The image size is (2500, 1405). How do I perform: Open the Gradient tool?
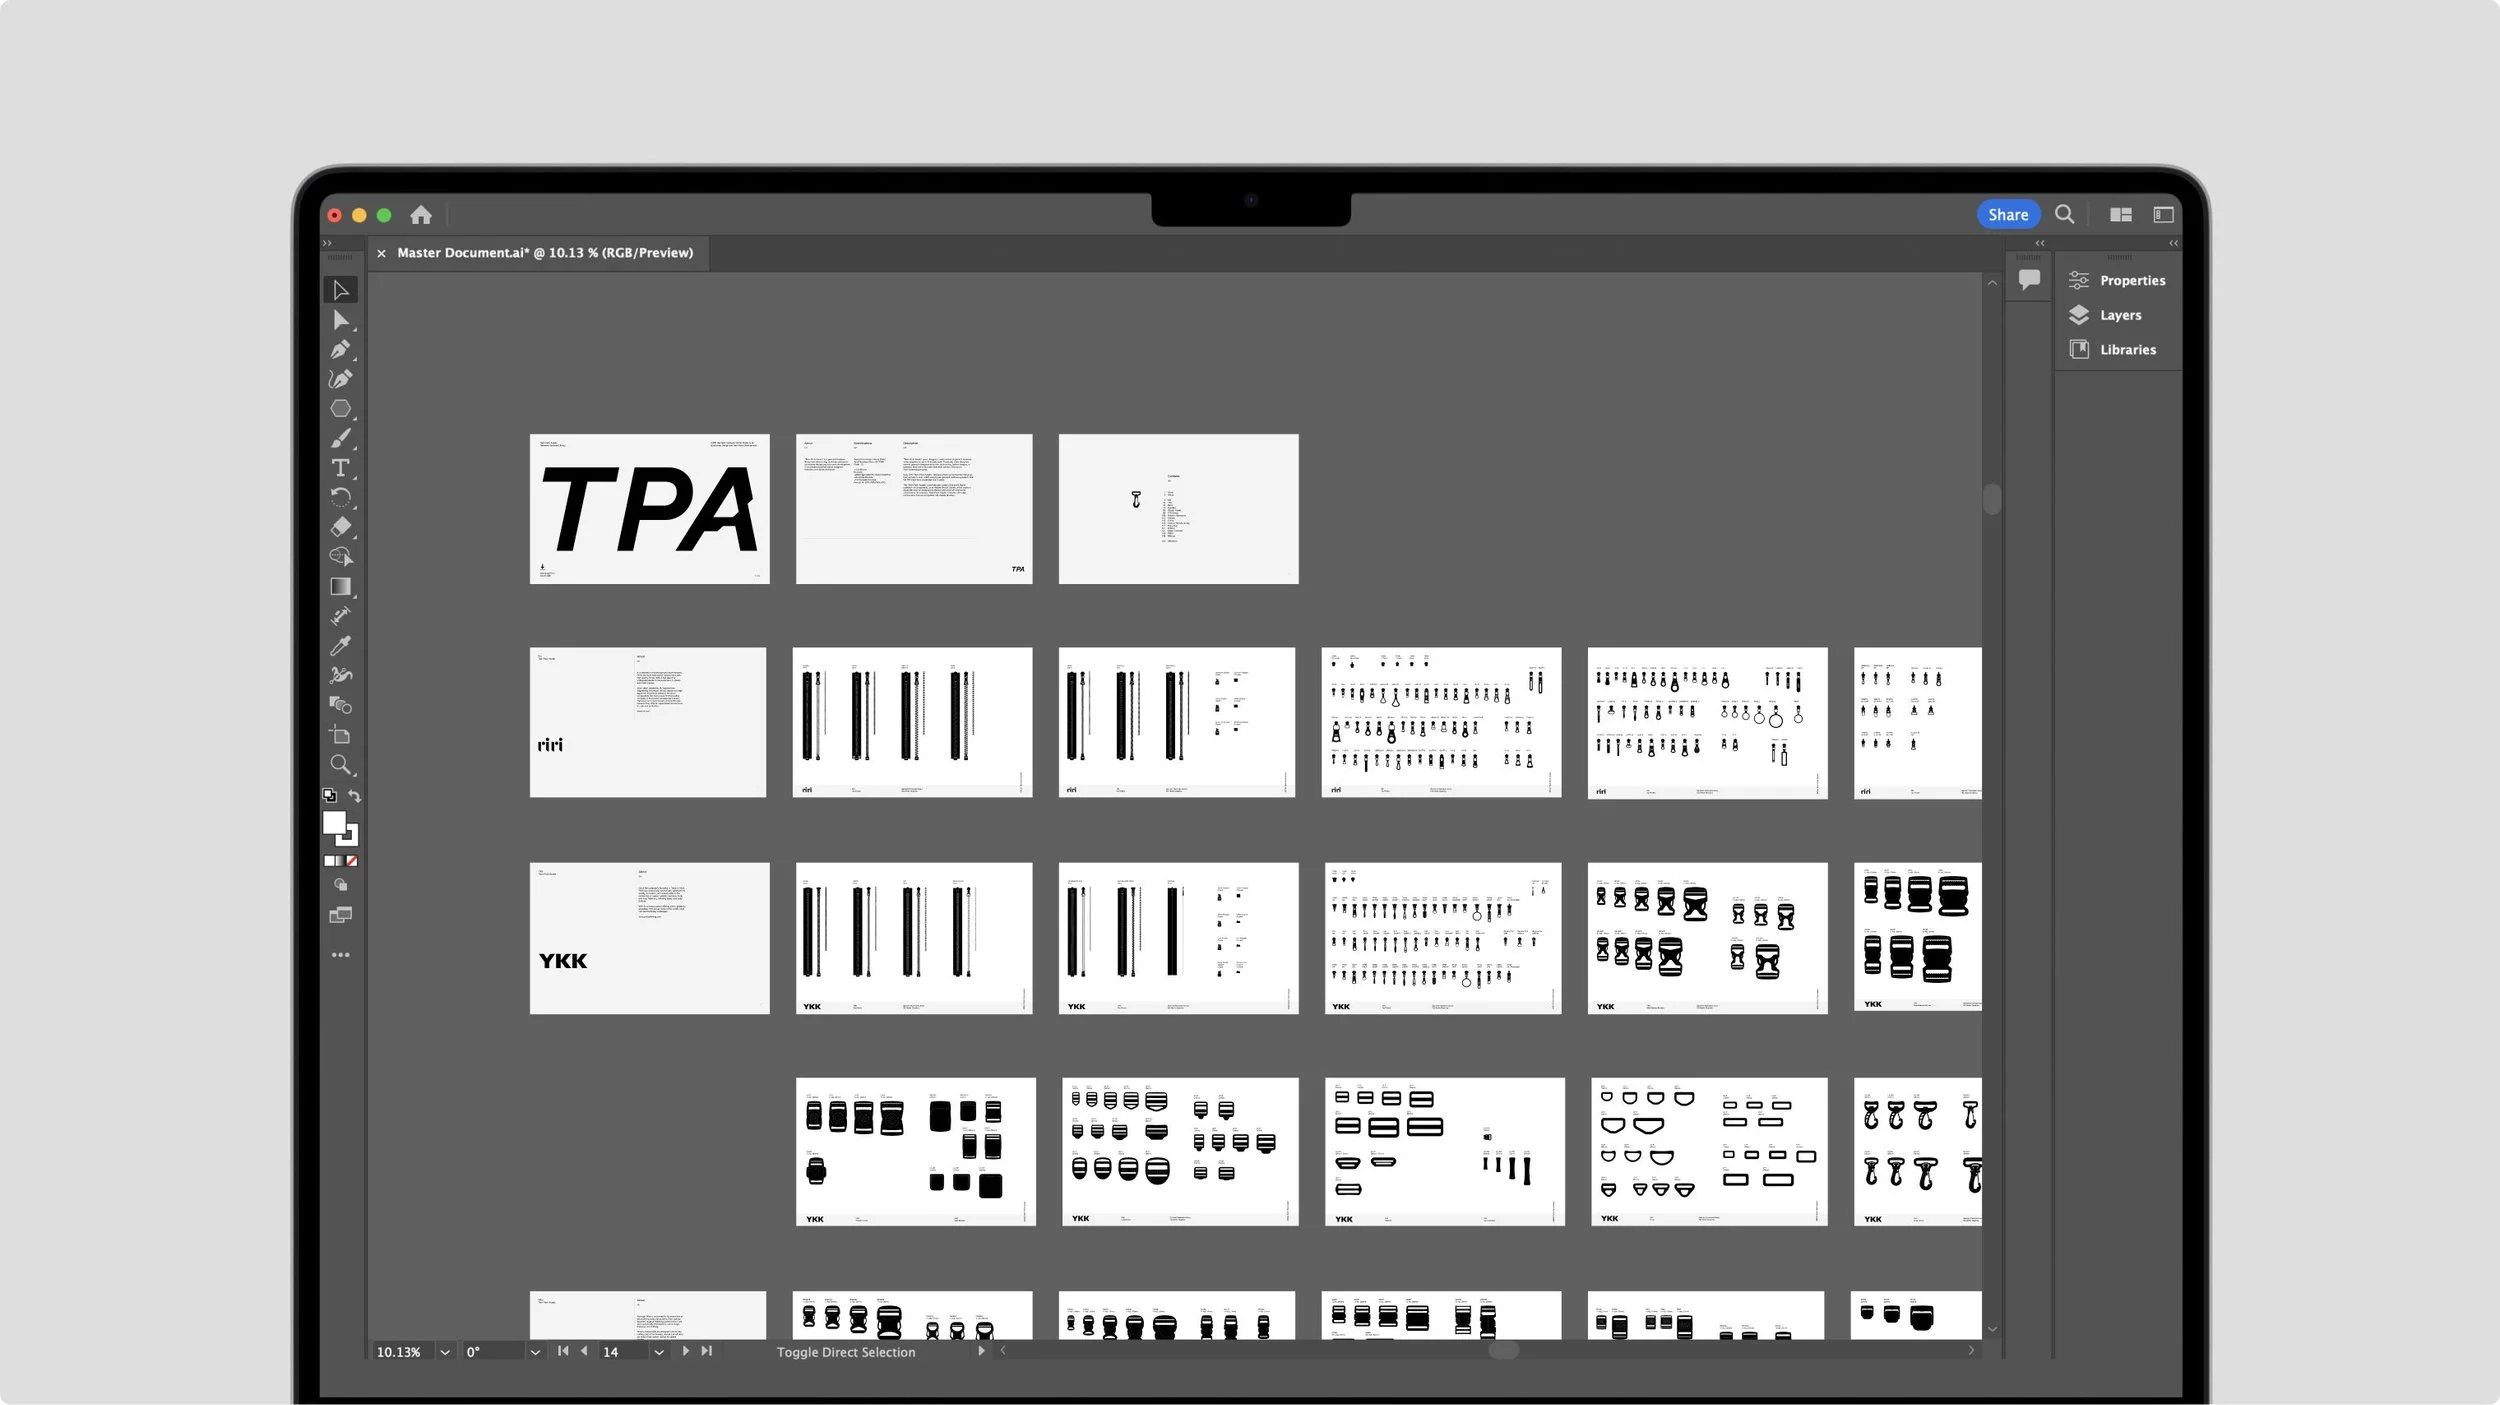click(x=340, y=587)
